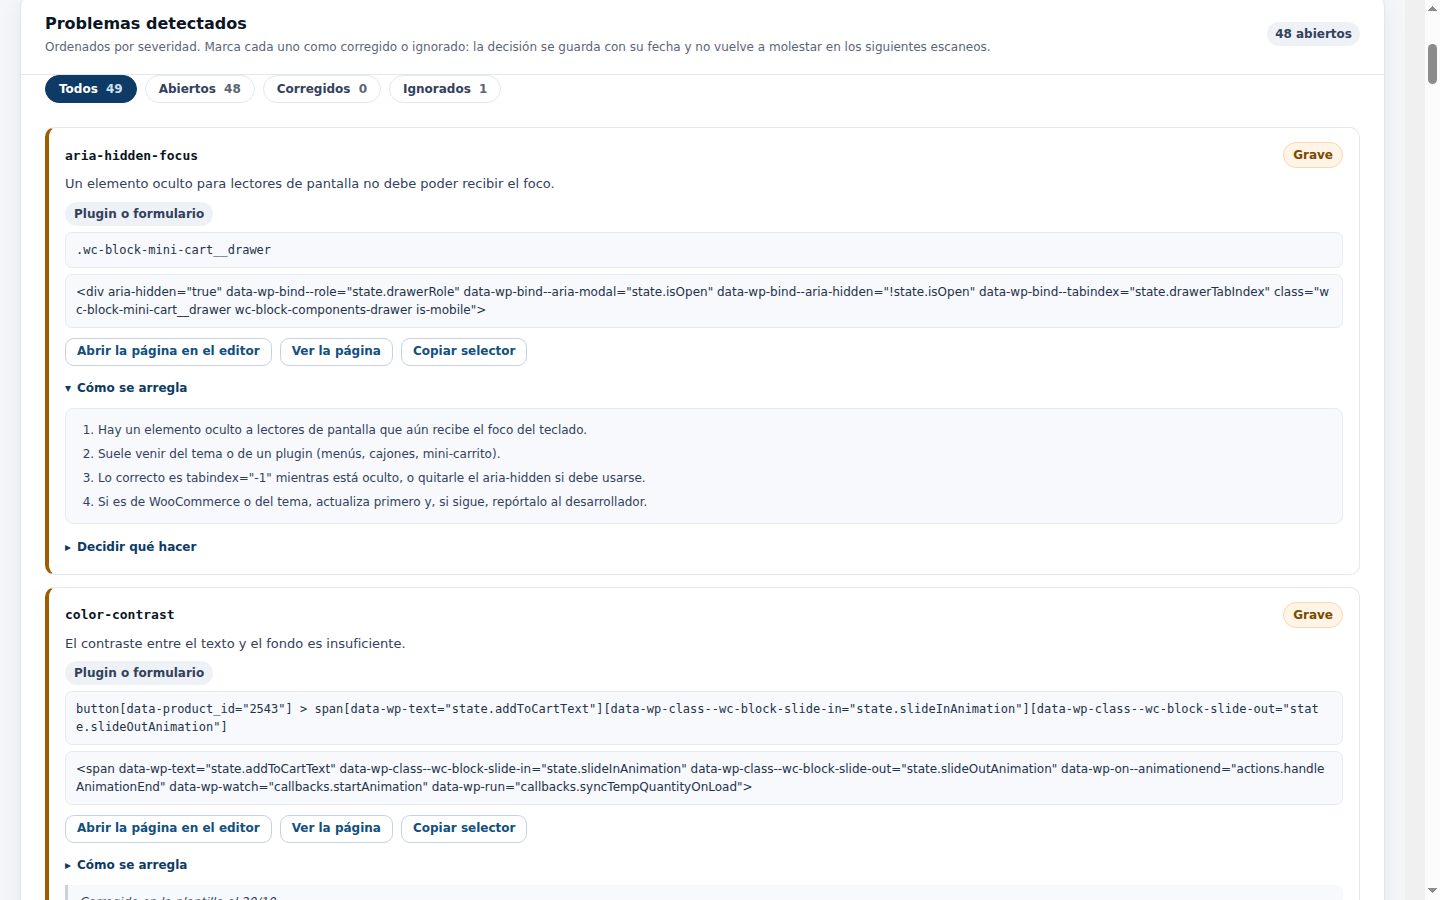The width and height of the screenshot is (1440, 900).
Task: Collapse Cómo se arregla for aria-hidden-focus
Action: click(x=126, y=388)
